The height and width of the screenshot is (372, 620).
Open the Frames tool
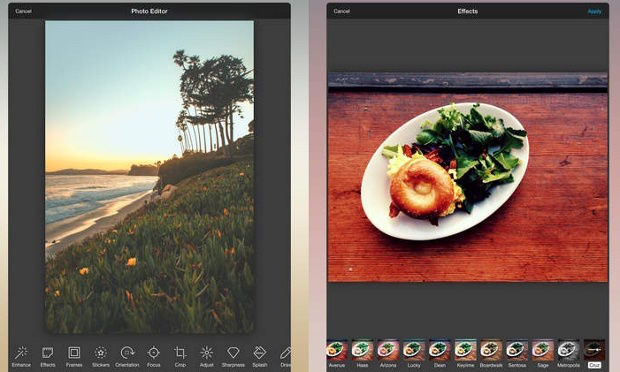74,356
